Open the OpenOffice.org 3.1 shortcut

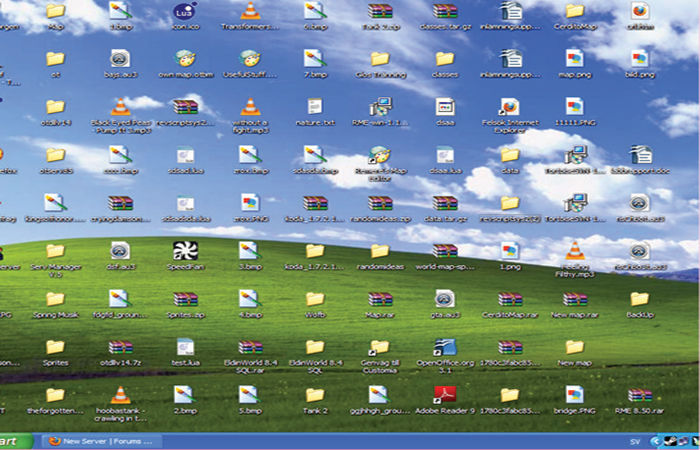pos(444,347)
